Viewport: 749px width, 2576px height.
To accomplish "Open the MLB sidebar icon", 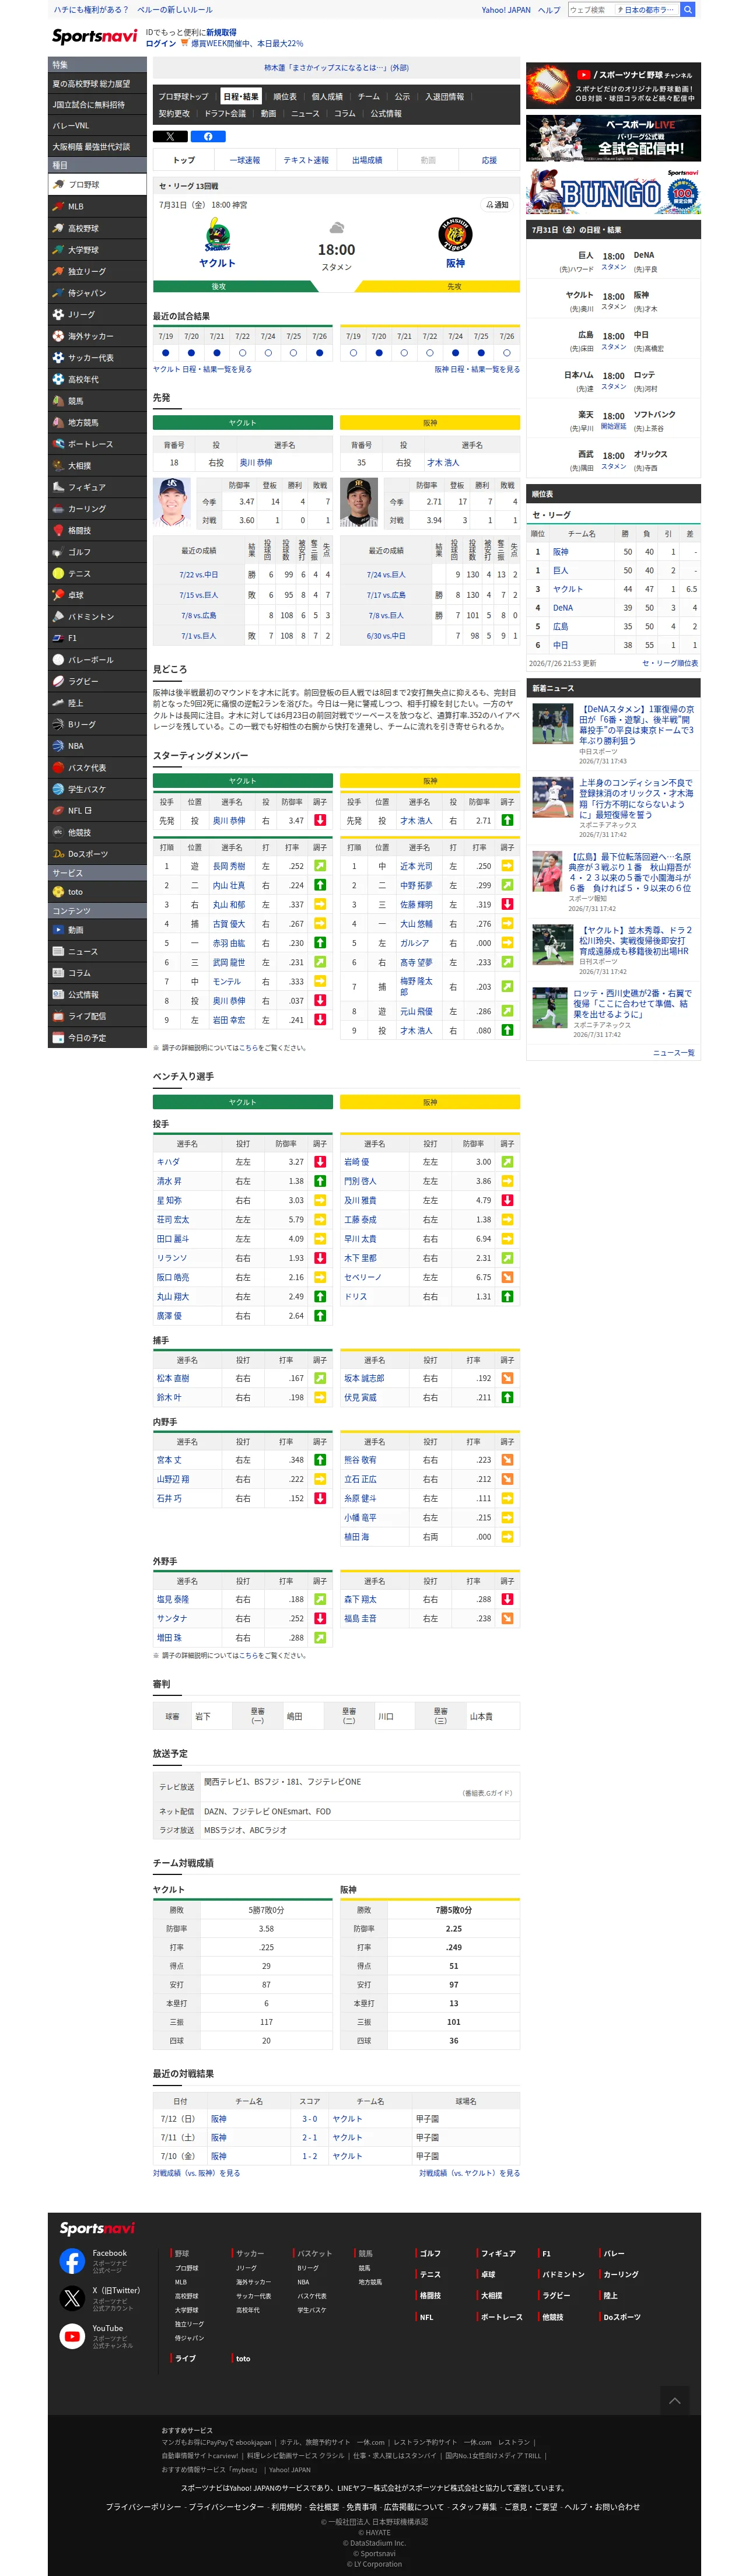I will tap(58, 206).
